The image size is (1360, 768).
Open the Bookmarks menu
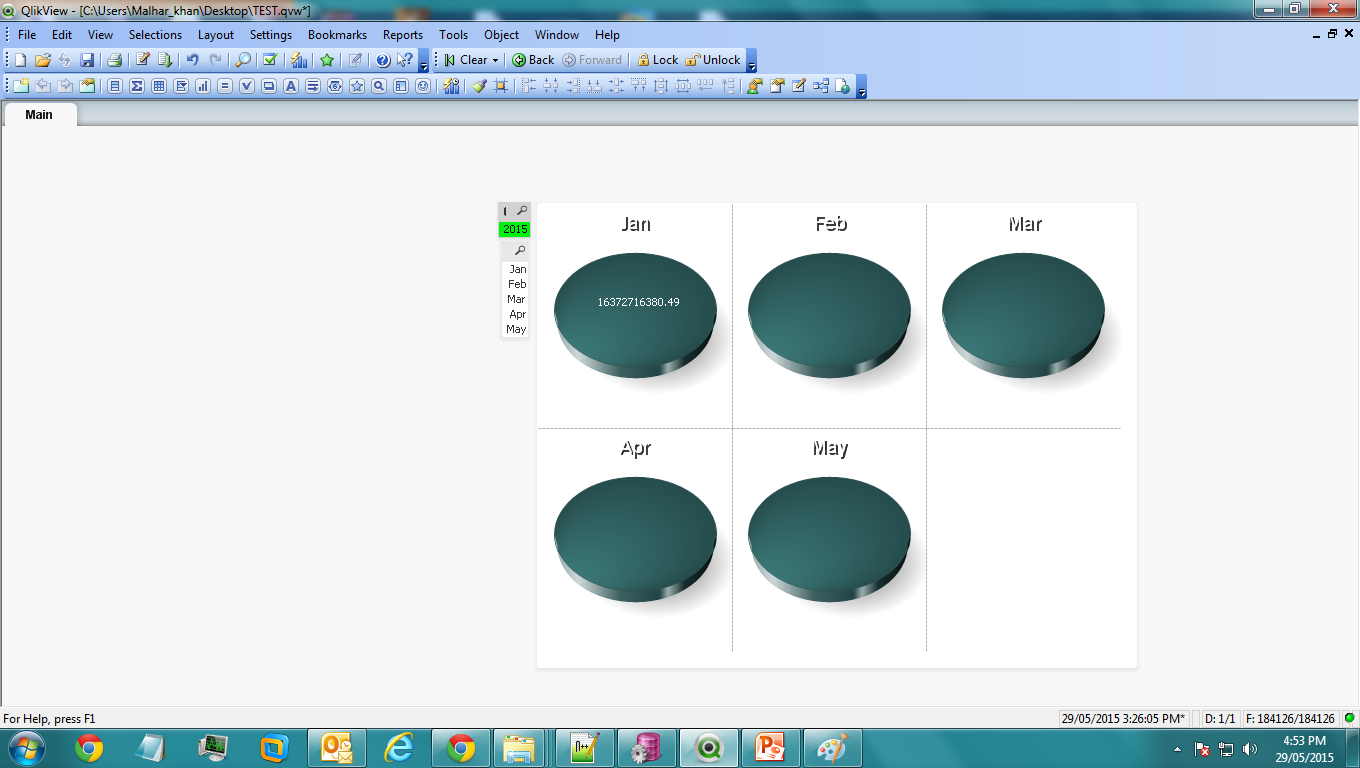(x=337, y=35)
